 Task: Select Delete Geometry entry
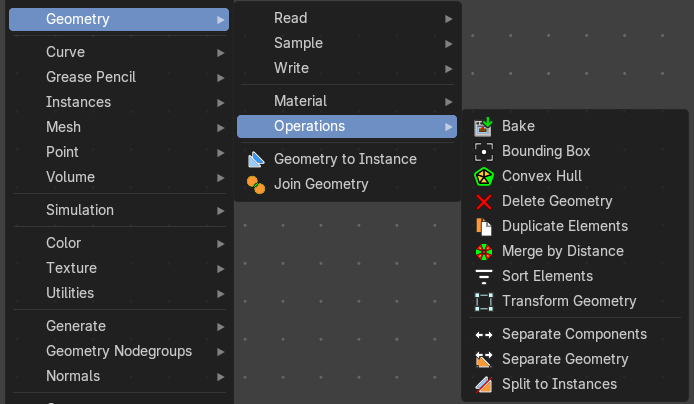[574, 201]
